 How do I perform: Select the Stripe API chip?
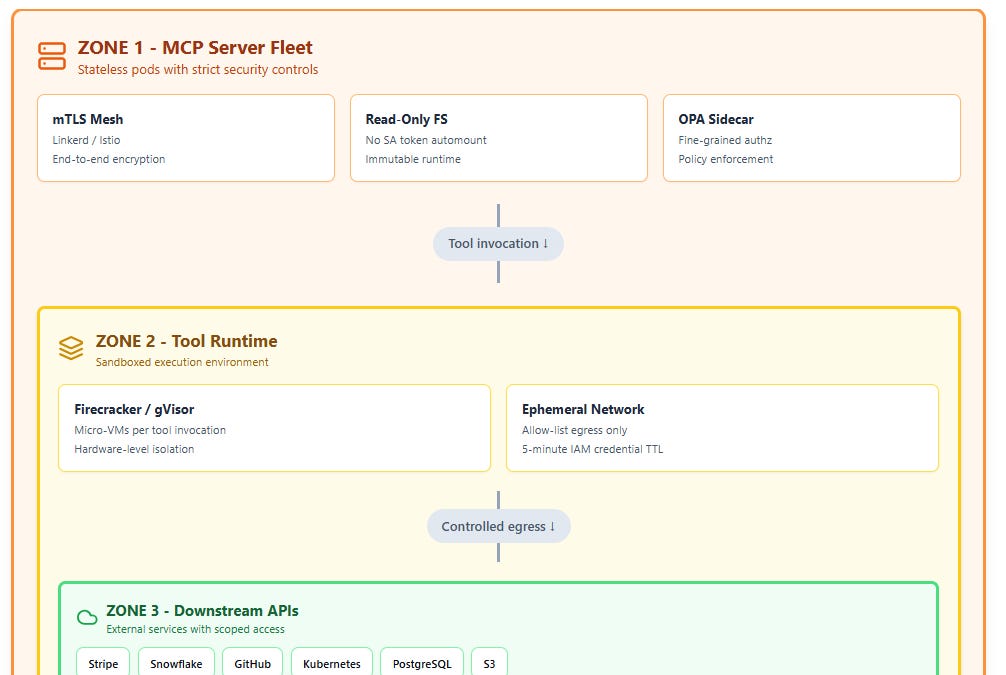coord(103,663)
